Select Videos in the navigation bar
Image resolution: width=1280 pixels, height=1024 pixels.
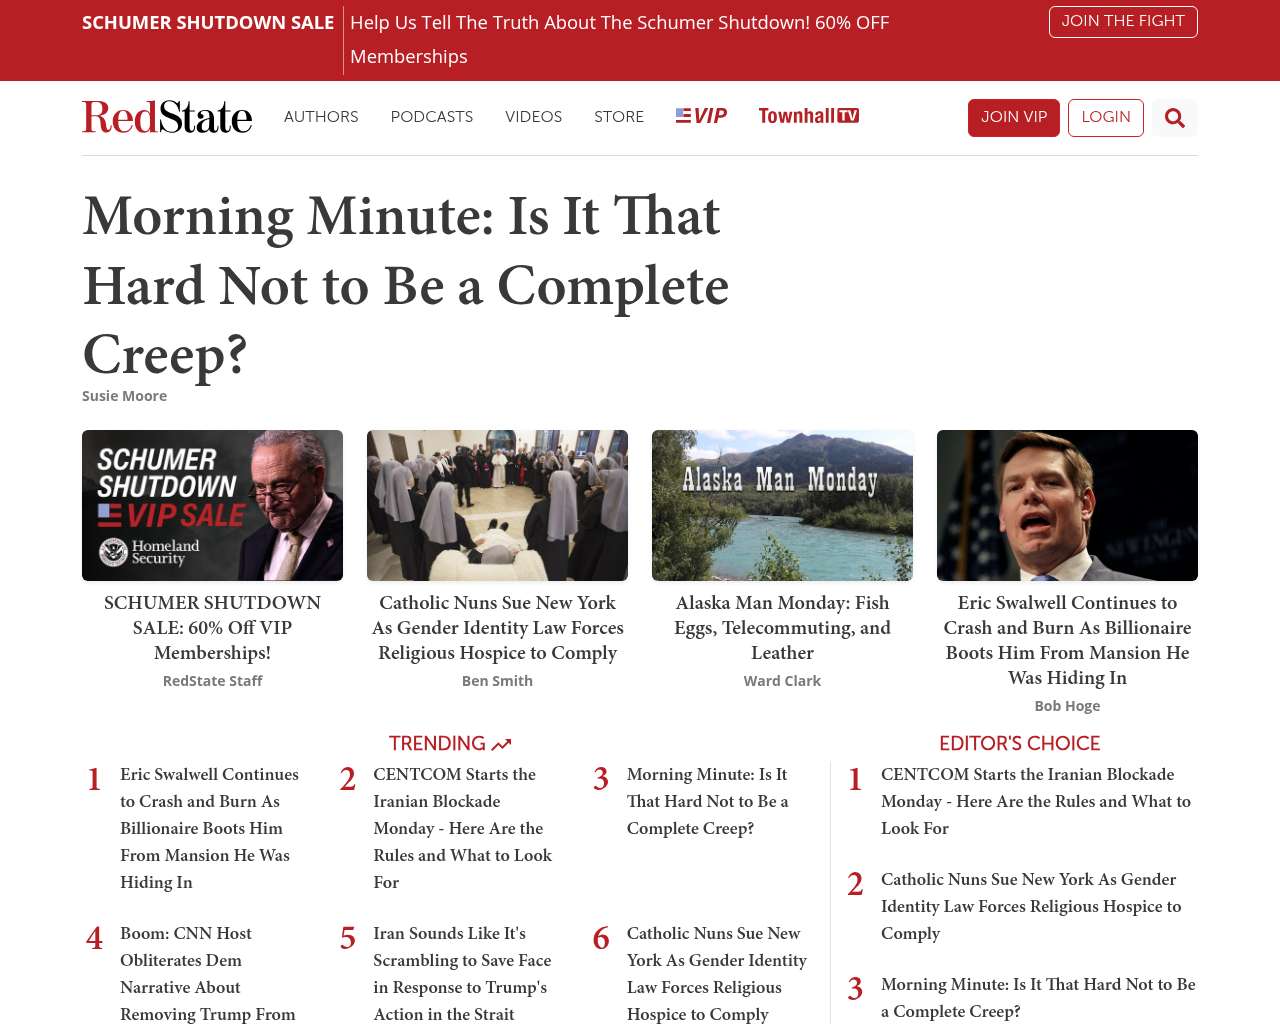pyautogui.click(x=533, y=117)
